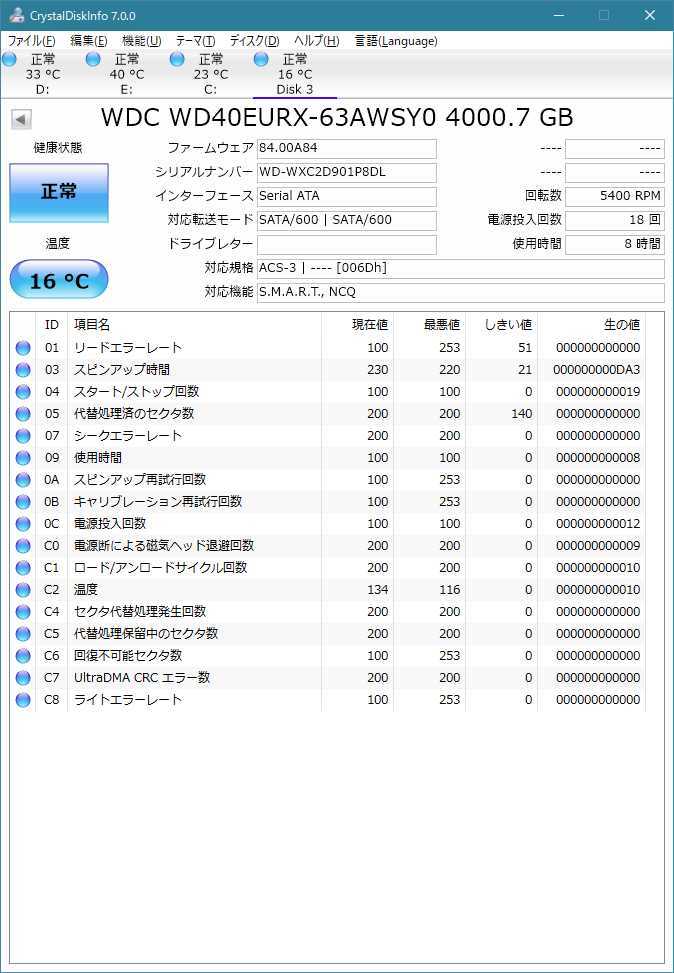674x973 pixels.
Task: Click the CrystalDiskInfo title bar app icon
Action: pyautogui.click(x=16, y=15)
